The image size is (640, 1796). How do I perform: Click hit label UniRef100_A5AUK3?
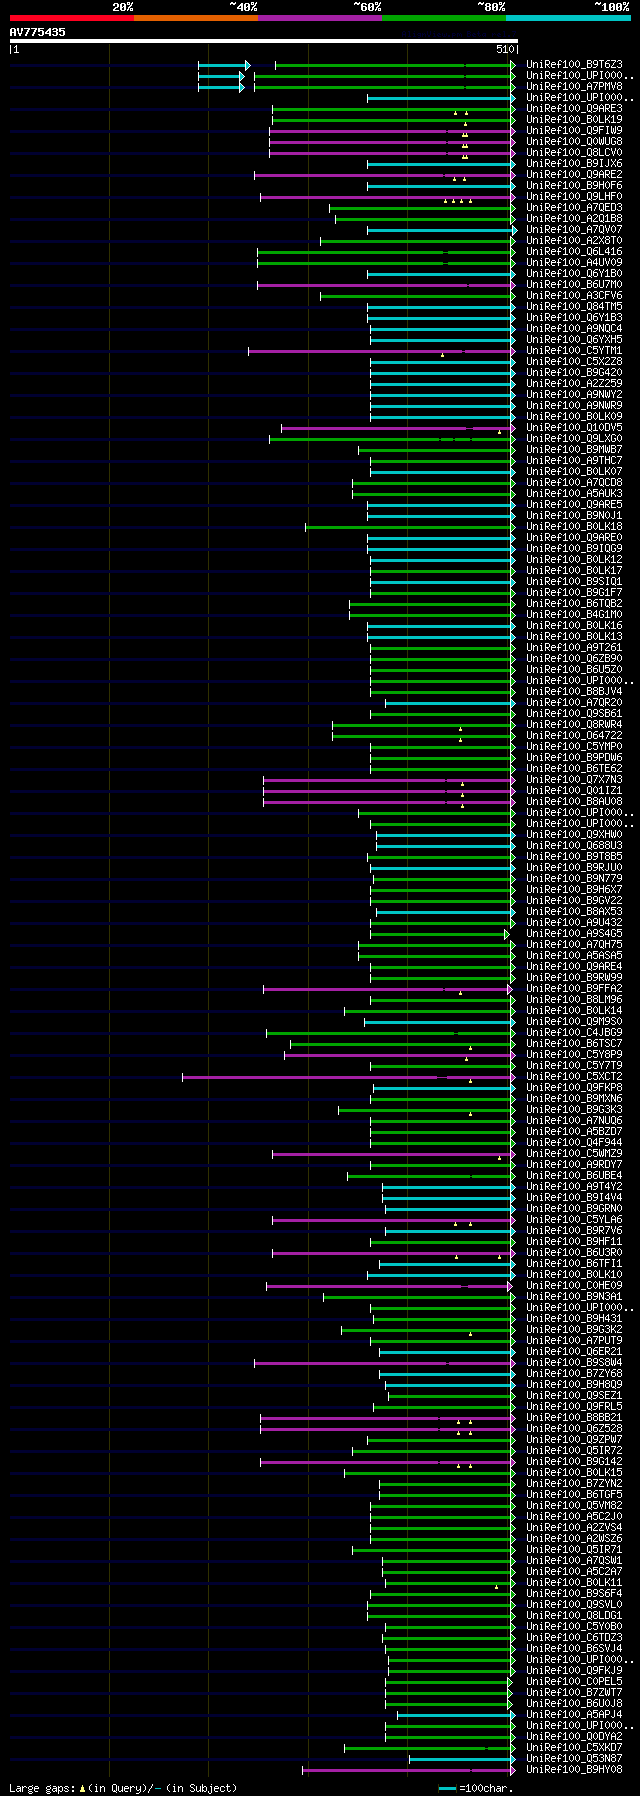574,494
